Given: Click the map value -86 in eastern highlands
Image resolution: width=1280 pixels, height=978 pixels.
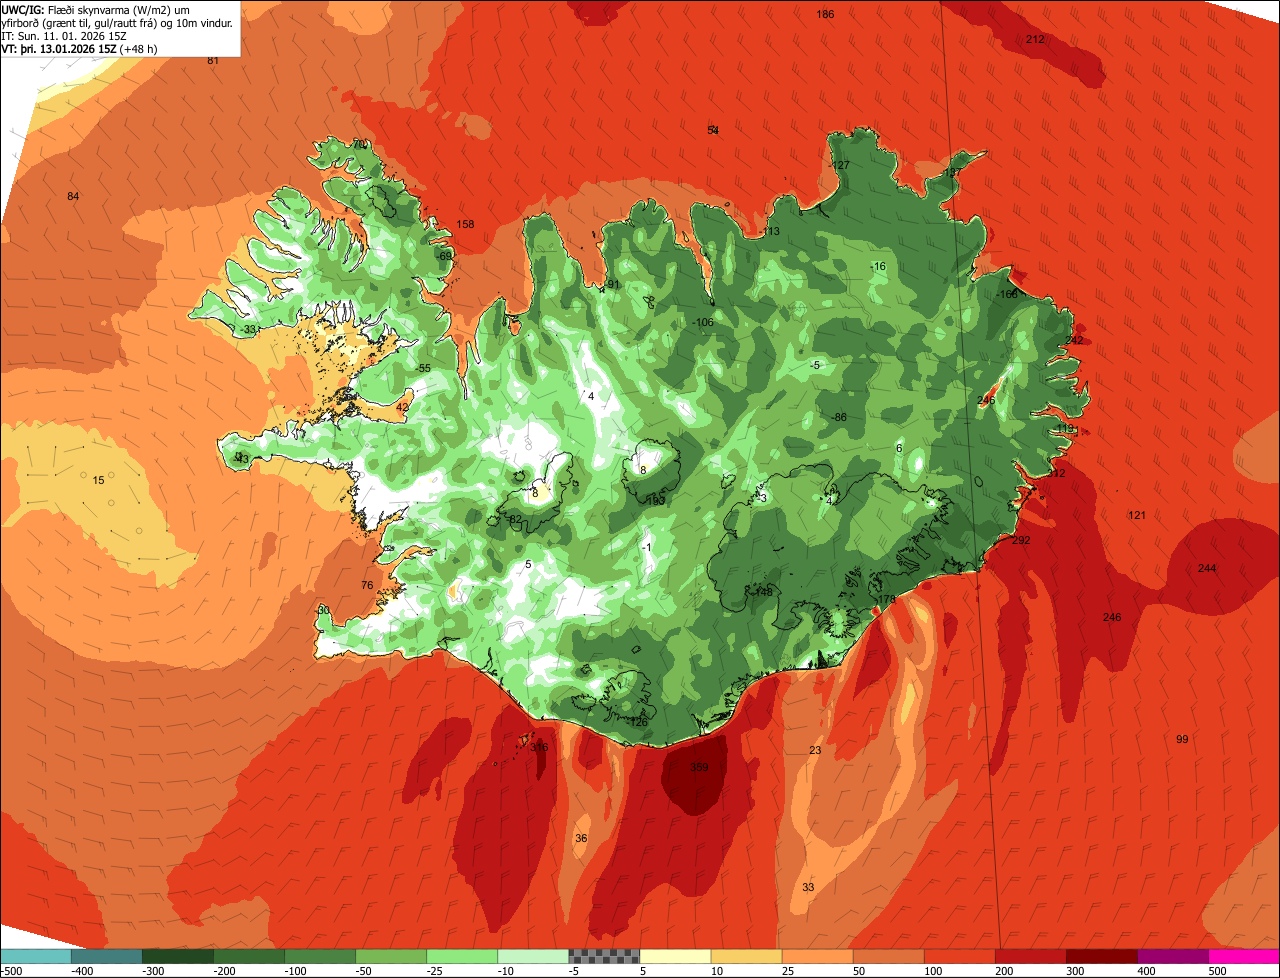Looking at the screenshot, I should (x=839, y=417).
